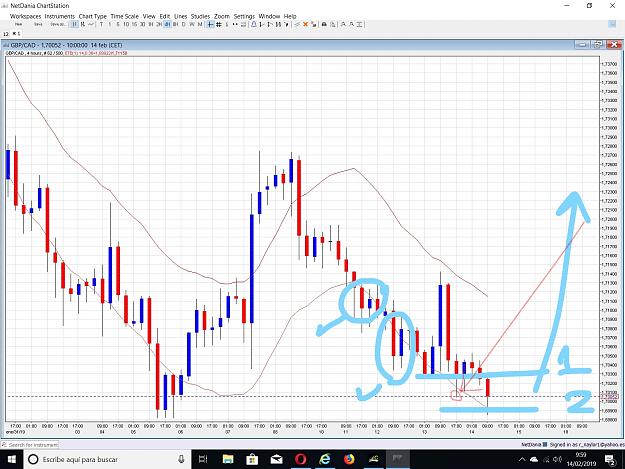Screen dimensions: 625x469
Task: Click the alert bell icon
Action: point(254,24)
